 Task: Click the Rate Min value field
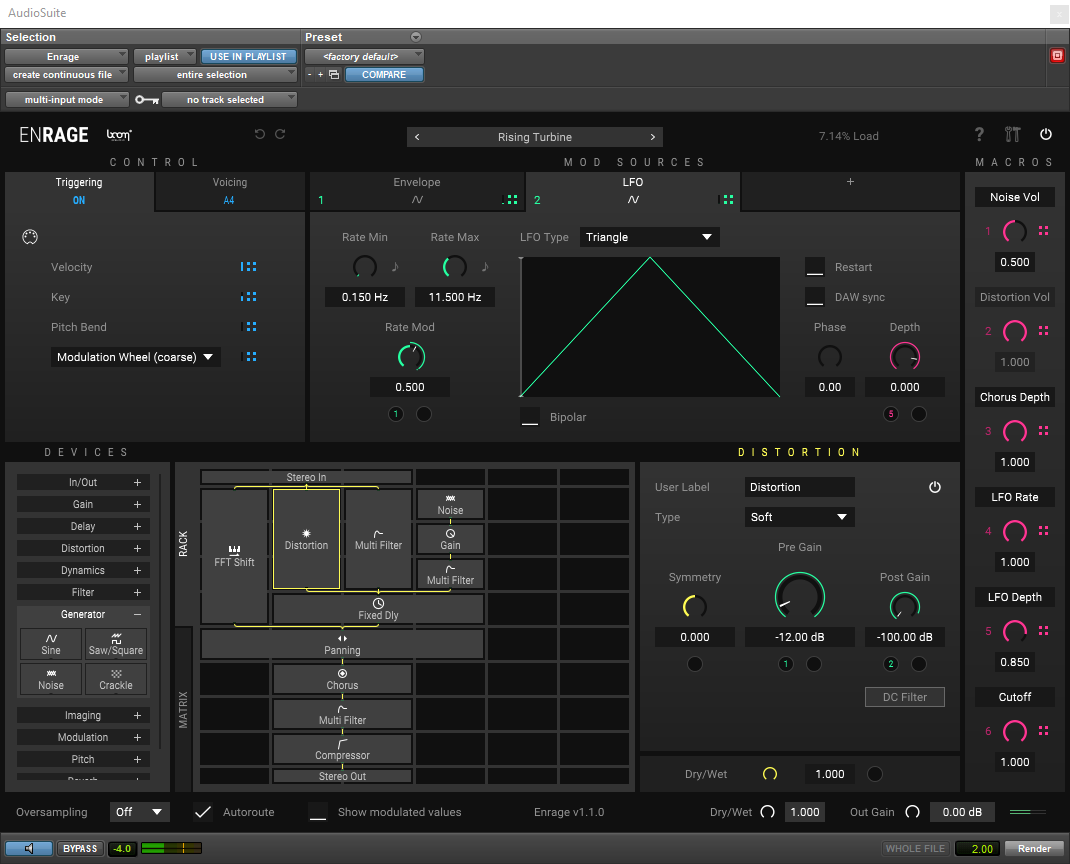click(x=365, y=297)
